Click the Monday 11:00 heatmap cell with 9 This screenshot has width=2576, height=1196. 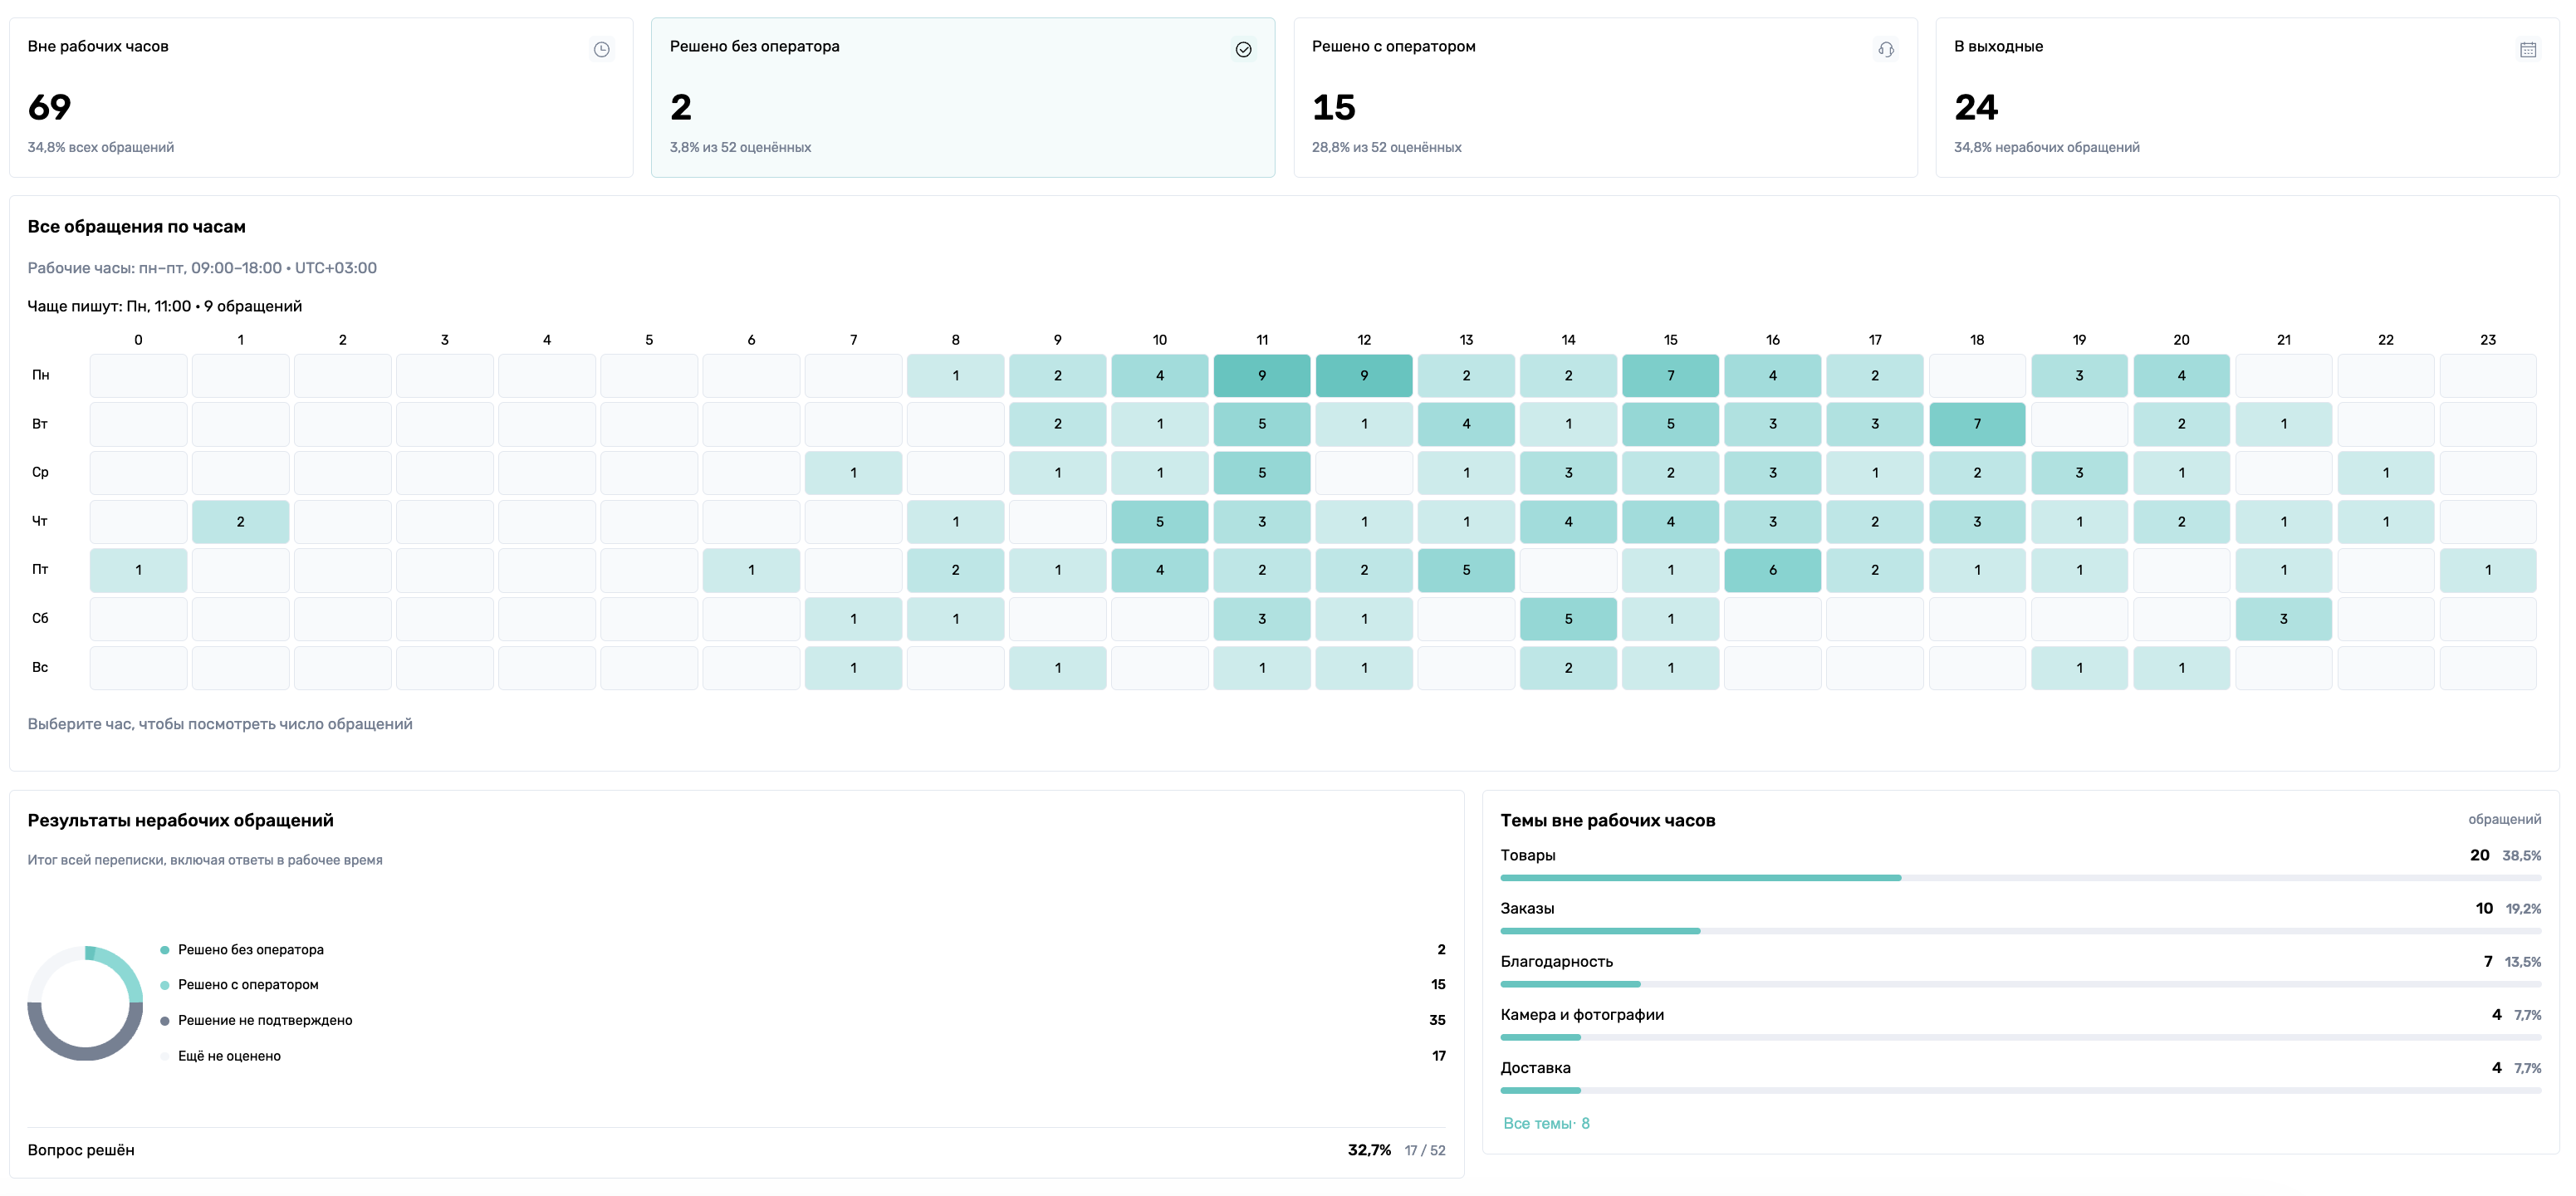(1262, 375)
